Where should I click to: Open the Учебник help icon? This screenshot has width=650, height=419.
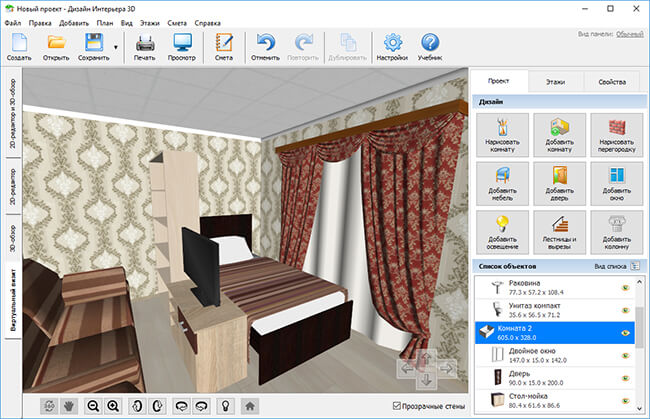pyautogui.click(x=430, y=47)
